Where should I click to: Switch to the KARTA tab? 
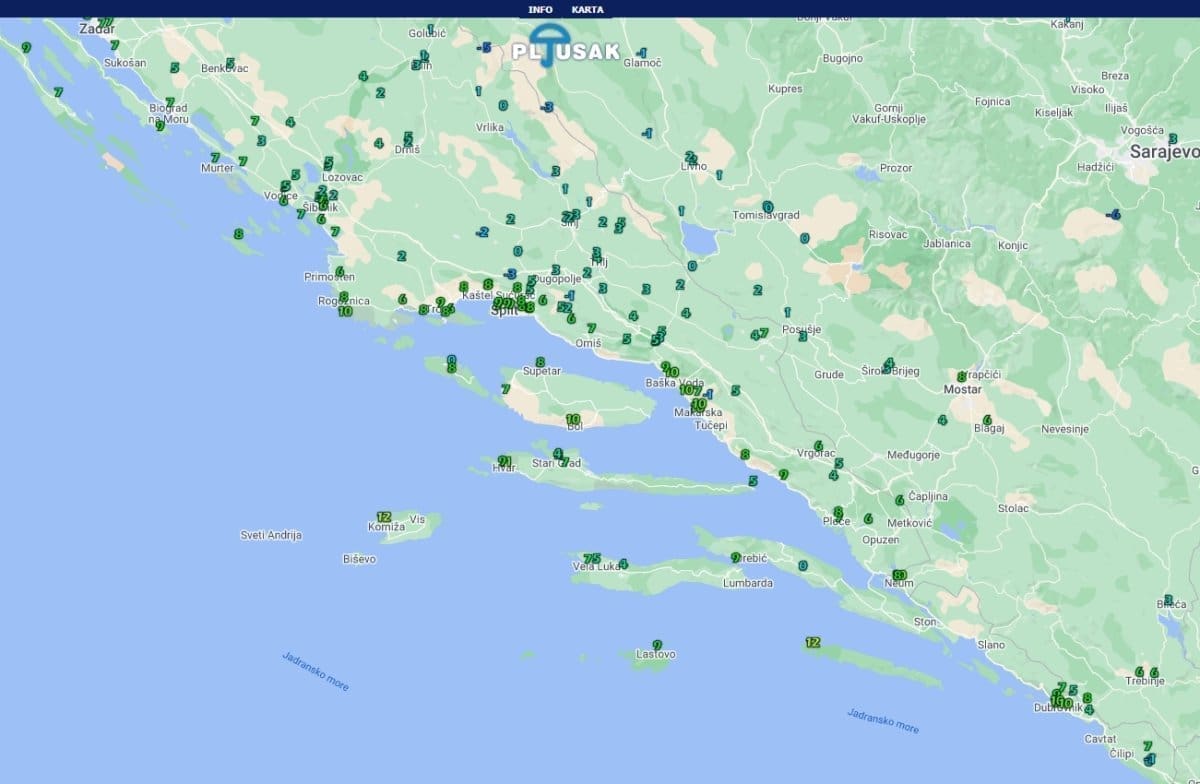(587, 9)
